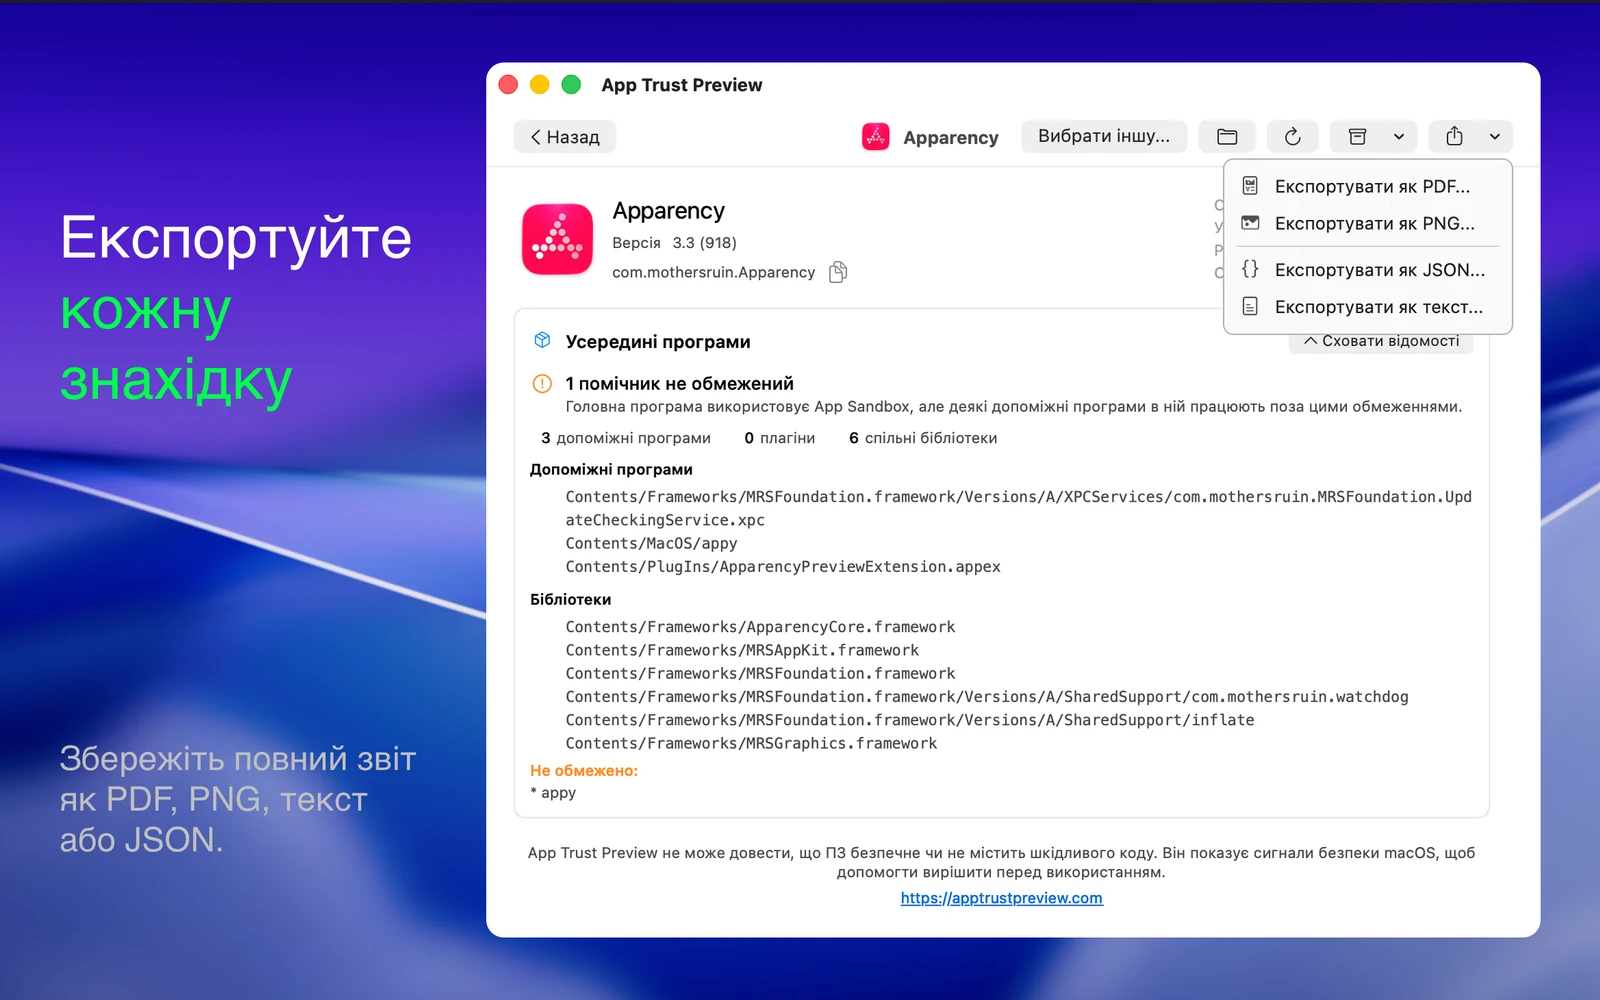Collapse details with Сховати відомості
1600x1000 pixels.
[1381, 341]
